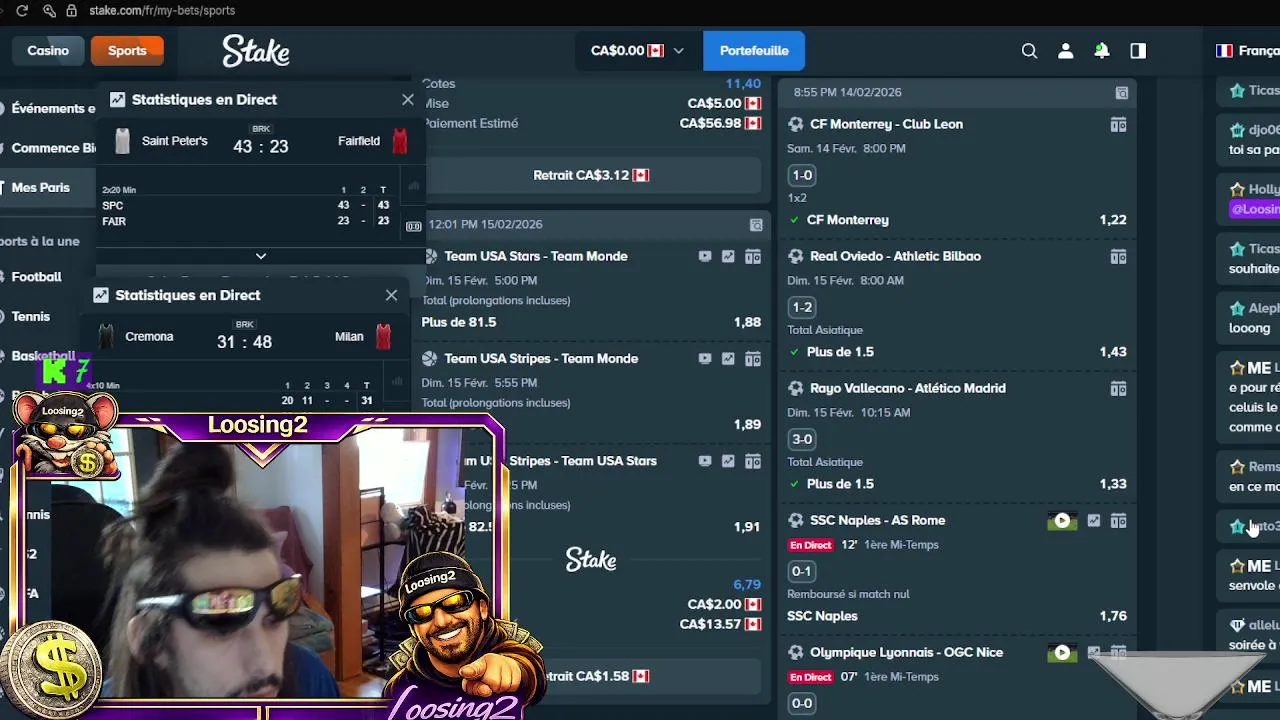
Task: Open the Casino section
Action: point(48,50)
